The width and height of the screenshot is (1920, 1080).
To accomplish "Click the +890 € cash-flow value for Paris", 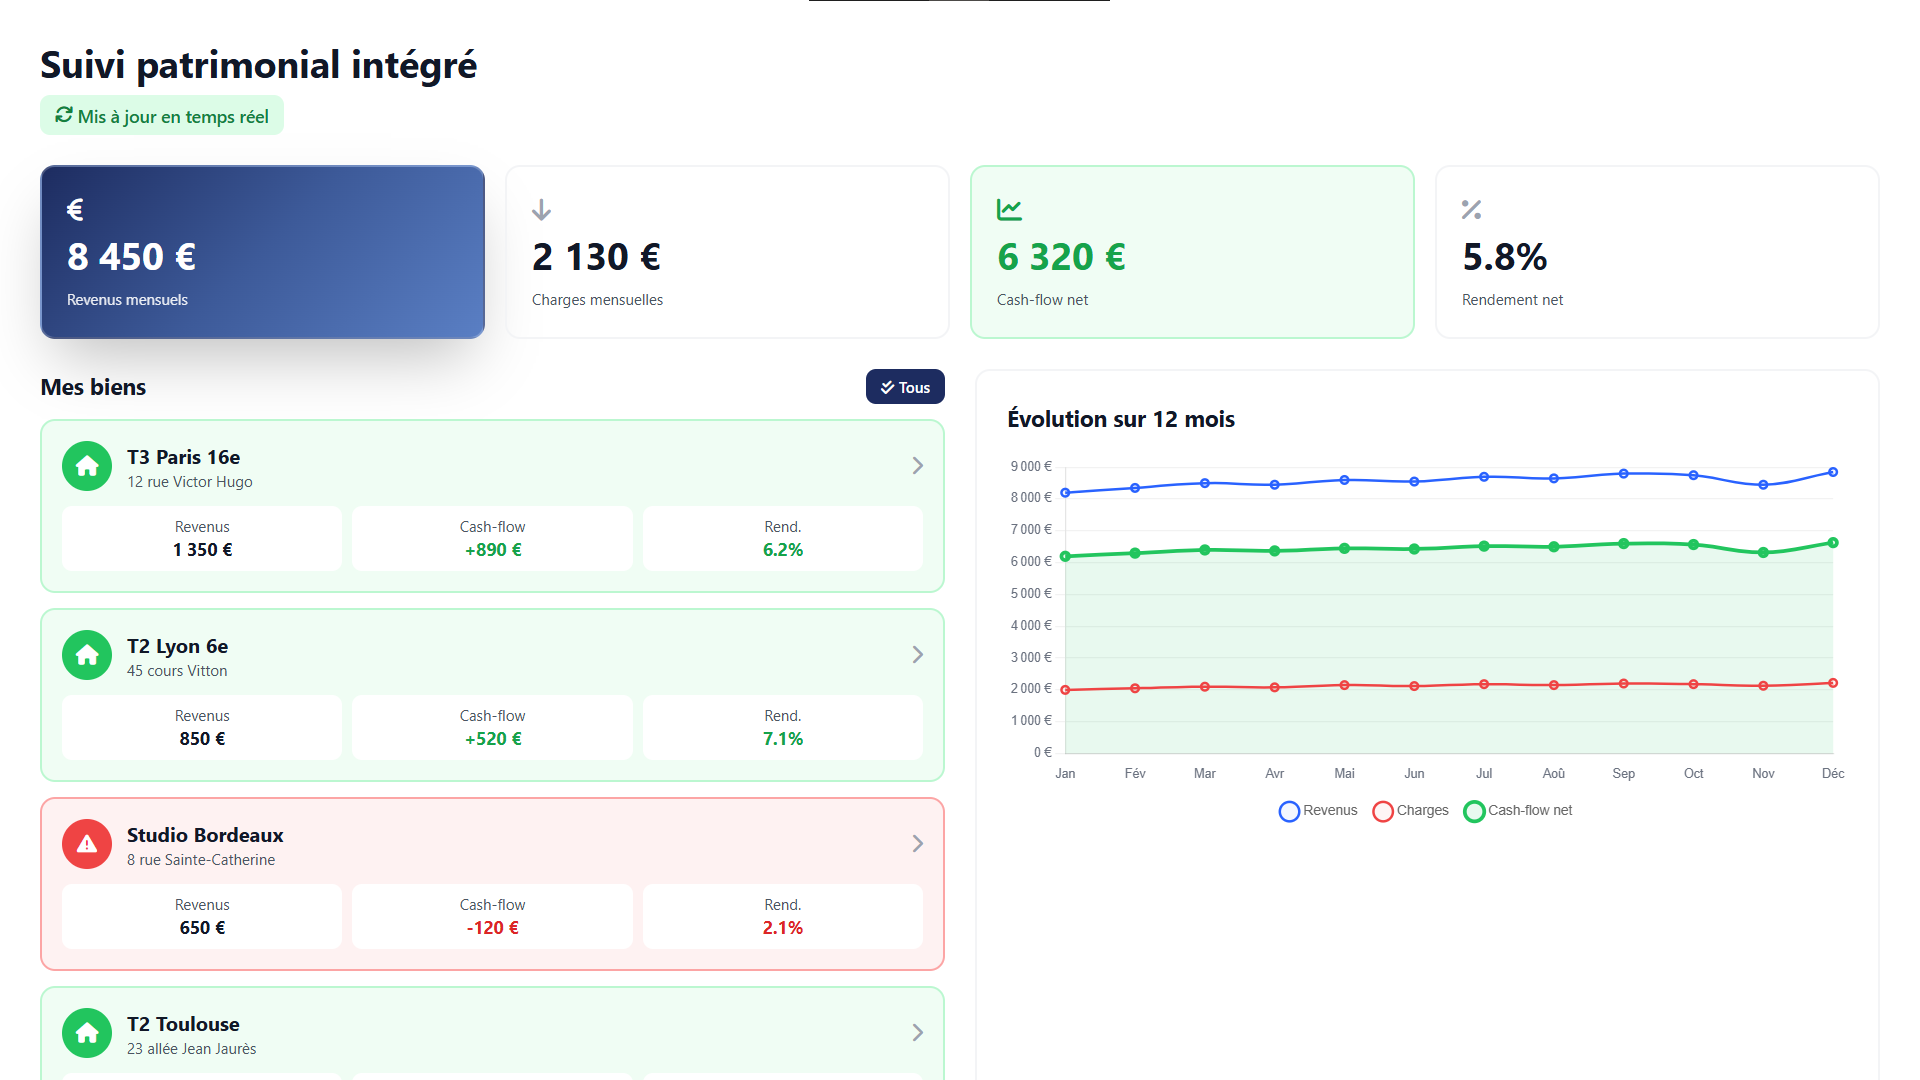I will 492,550.
